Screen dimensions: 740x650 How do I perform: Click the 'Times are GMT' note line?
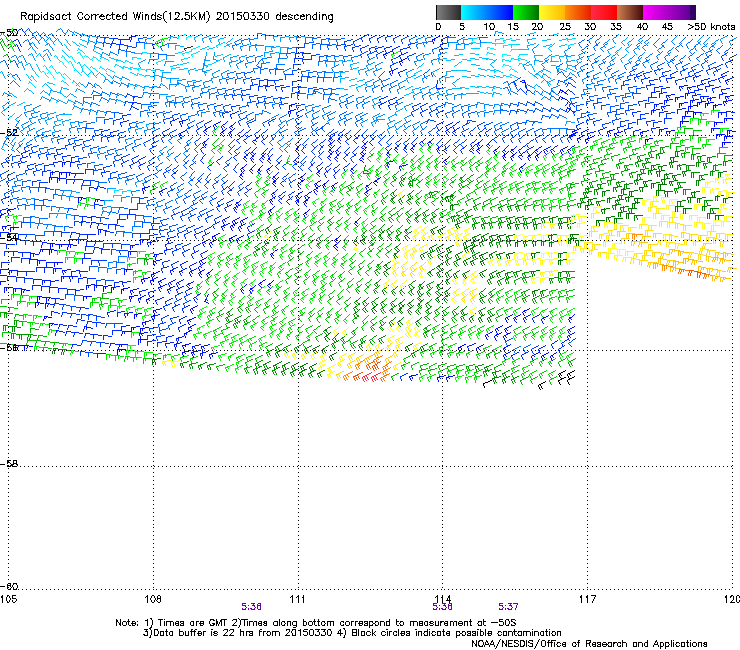tap(316, 623)
